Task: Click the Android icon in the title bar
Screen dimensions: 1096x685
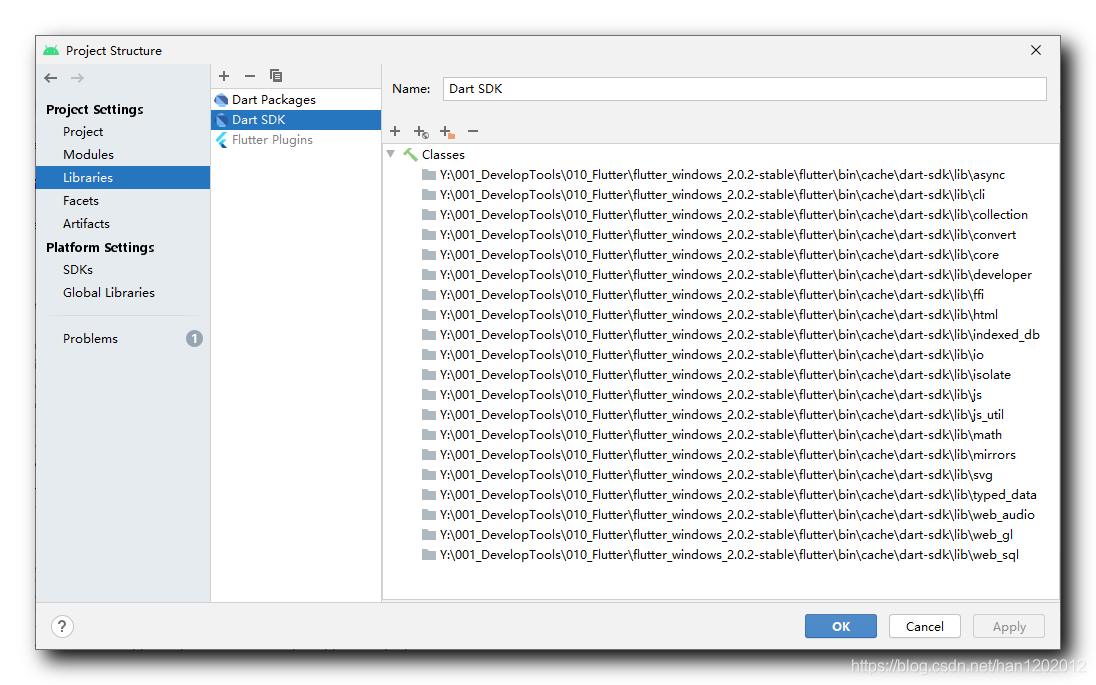Action: (51, 50)
